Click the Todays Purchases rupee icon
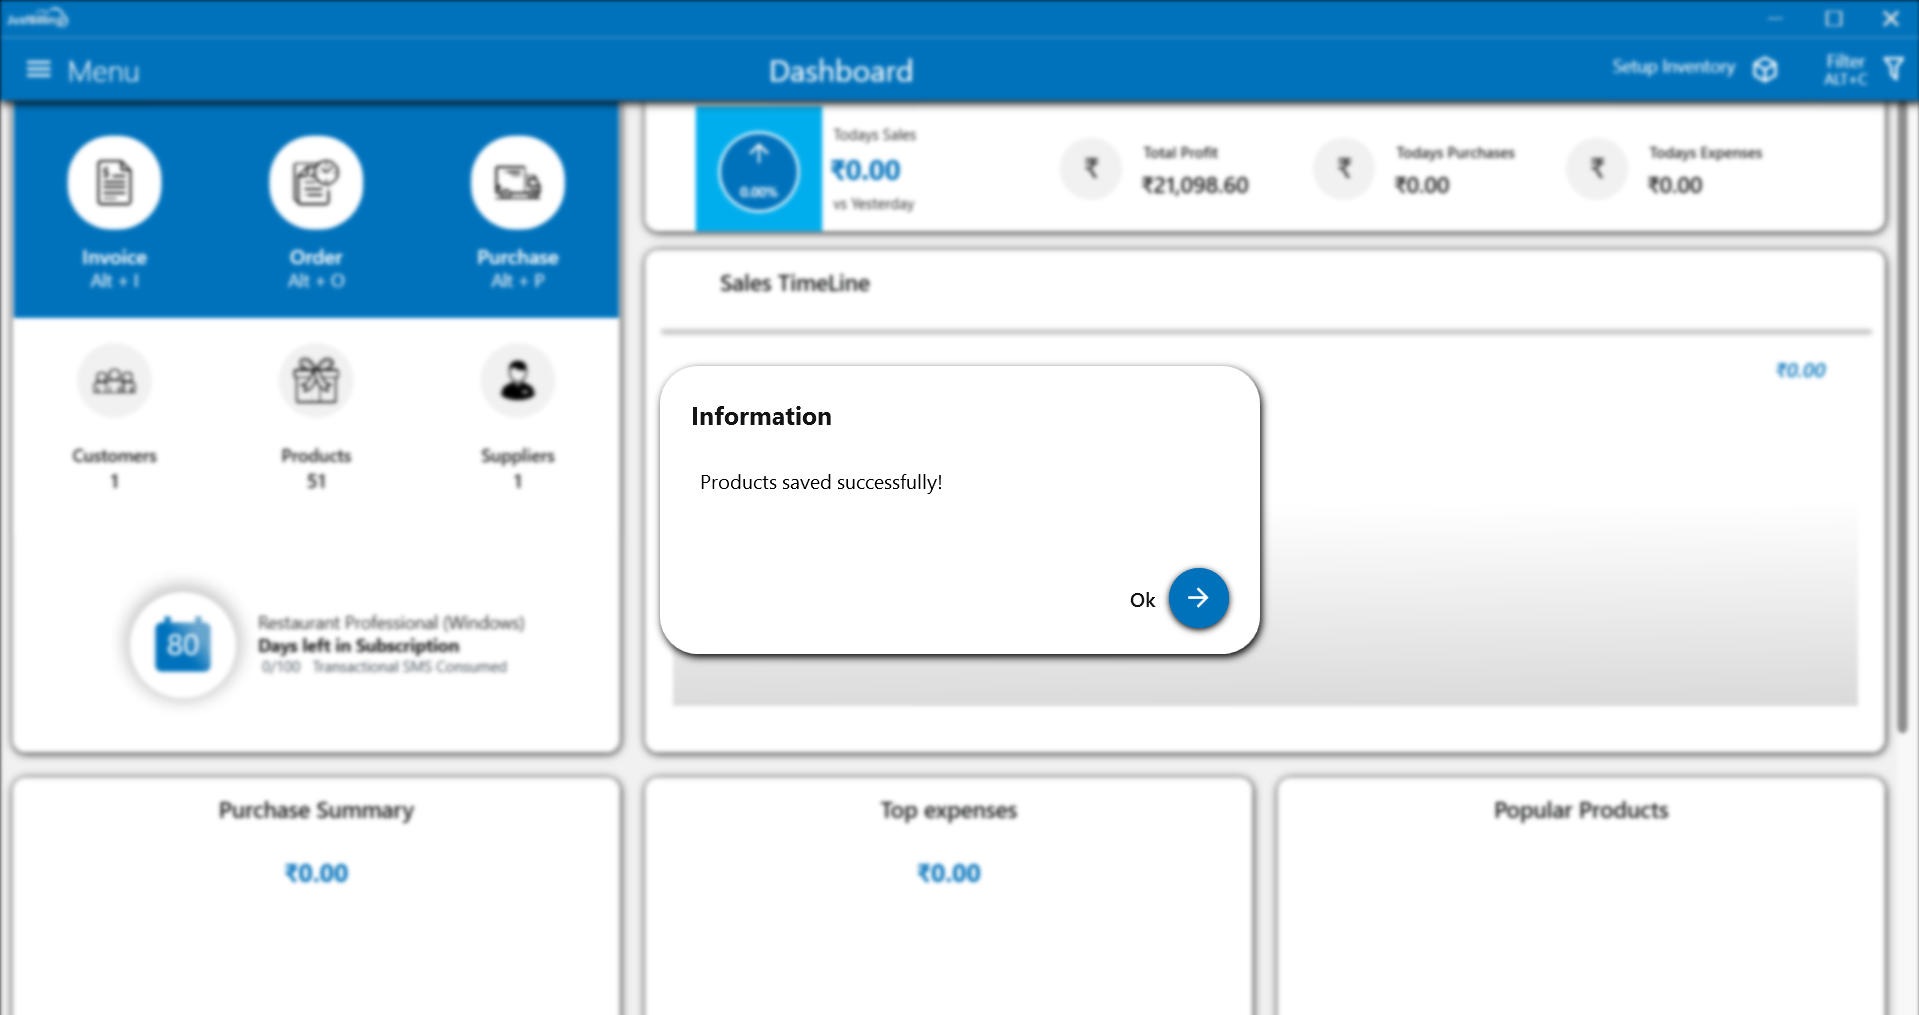The width and height of the screenshot is (1919, 1015). (1344, 168)
